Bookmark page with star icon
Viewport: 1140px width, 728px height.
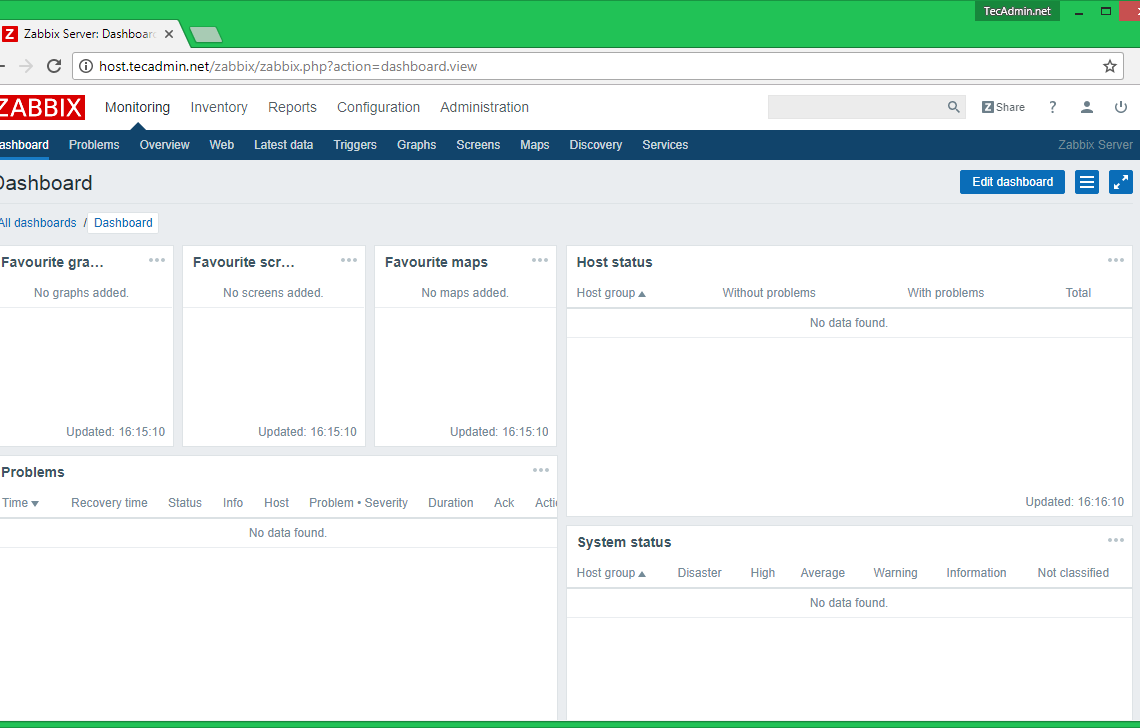point(1109,66)
